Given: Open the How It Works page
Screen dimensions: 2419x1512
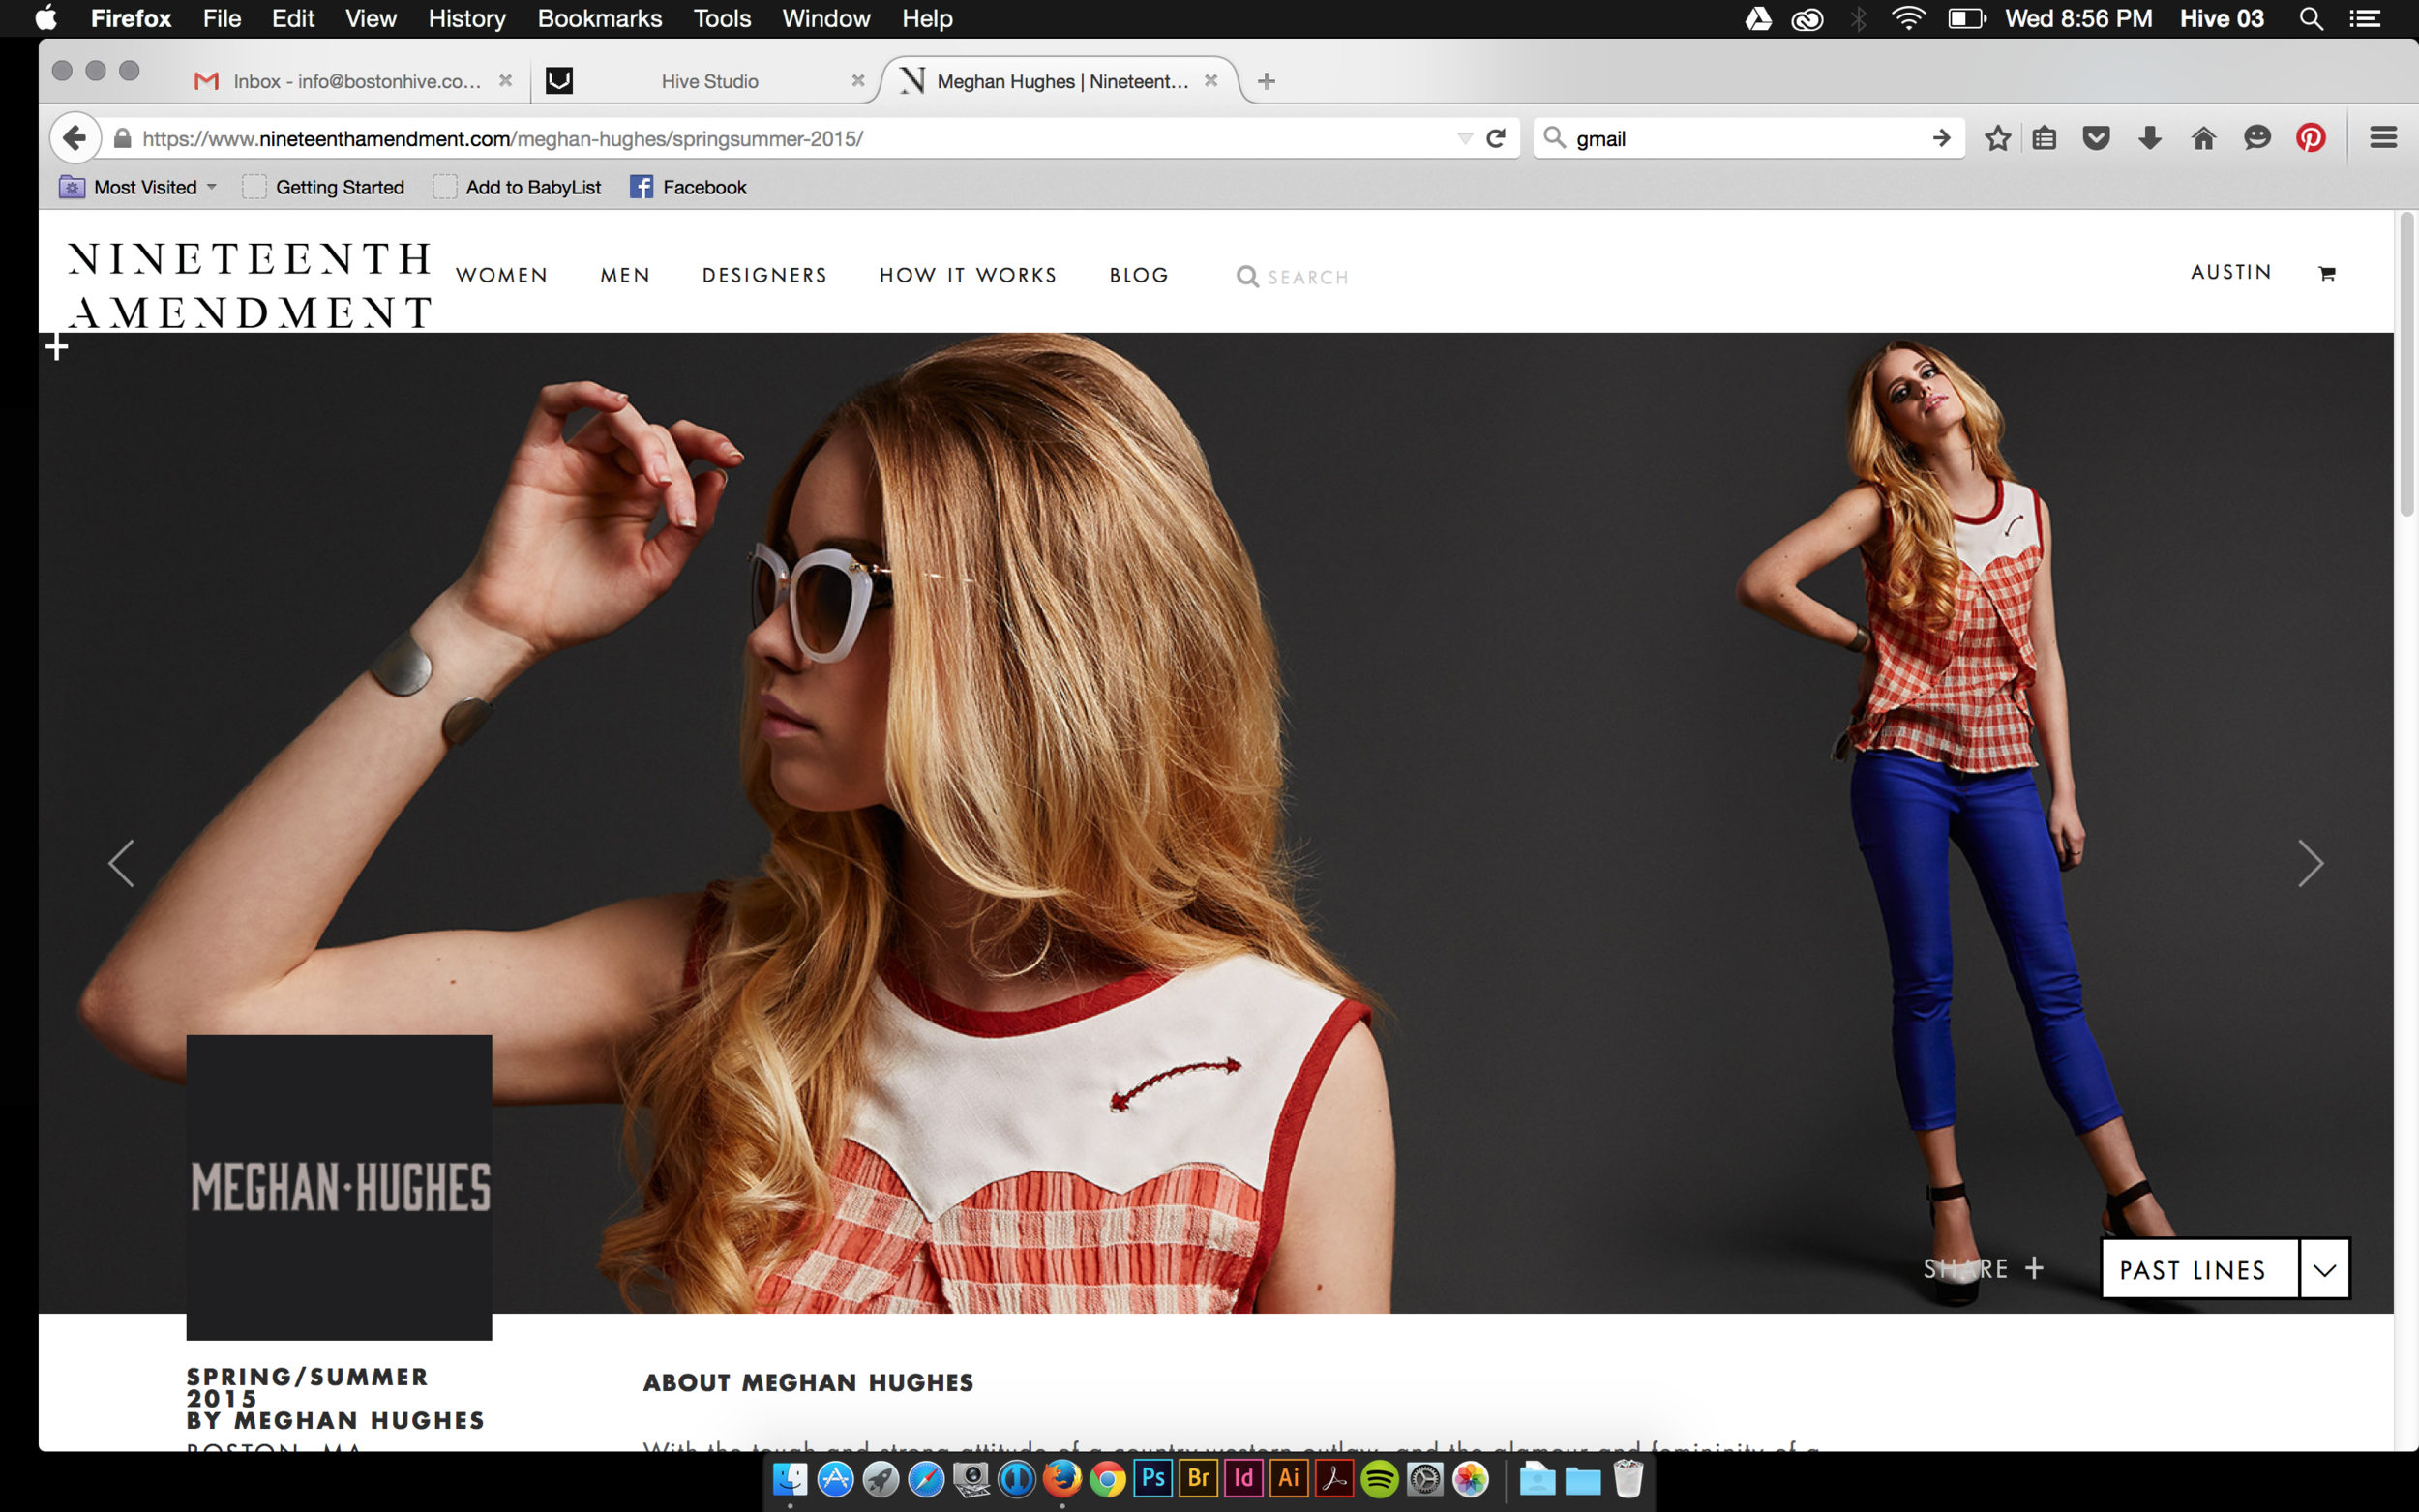Looking at the screenshot, I should click(x=967, y=275).
